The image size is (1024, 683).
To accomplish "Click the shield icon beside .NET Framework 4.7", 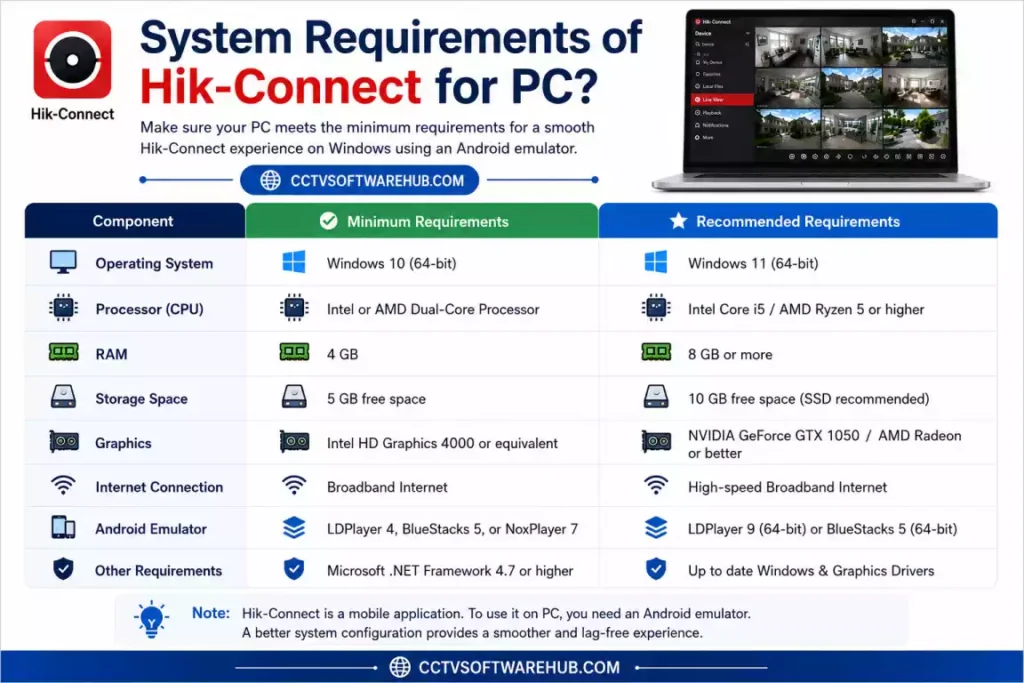I will pos(294,569).
